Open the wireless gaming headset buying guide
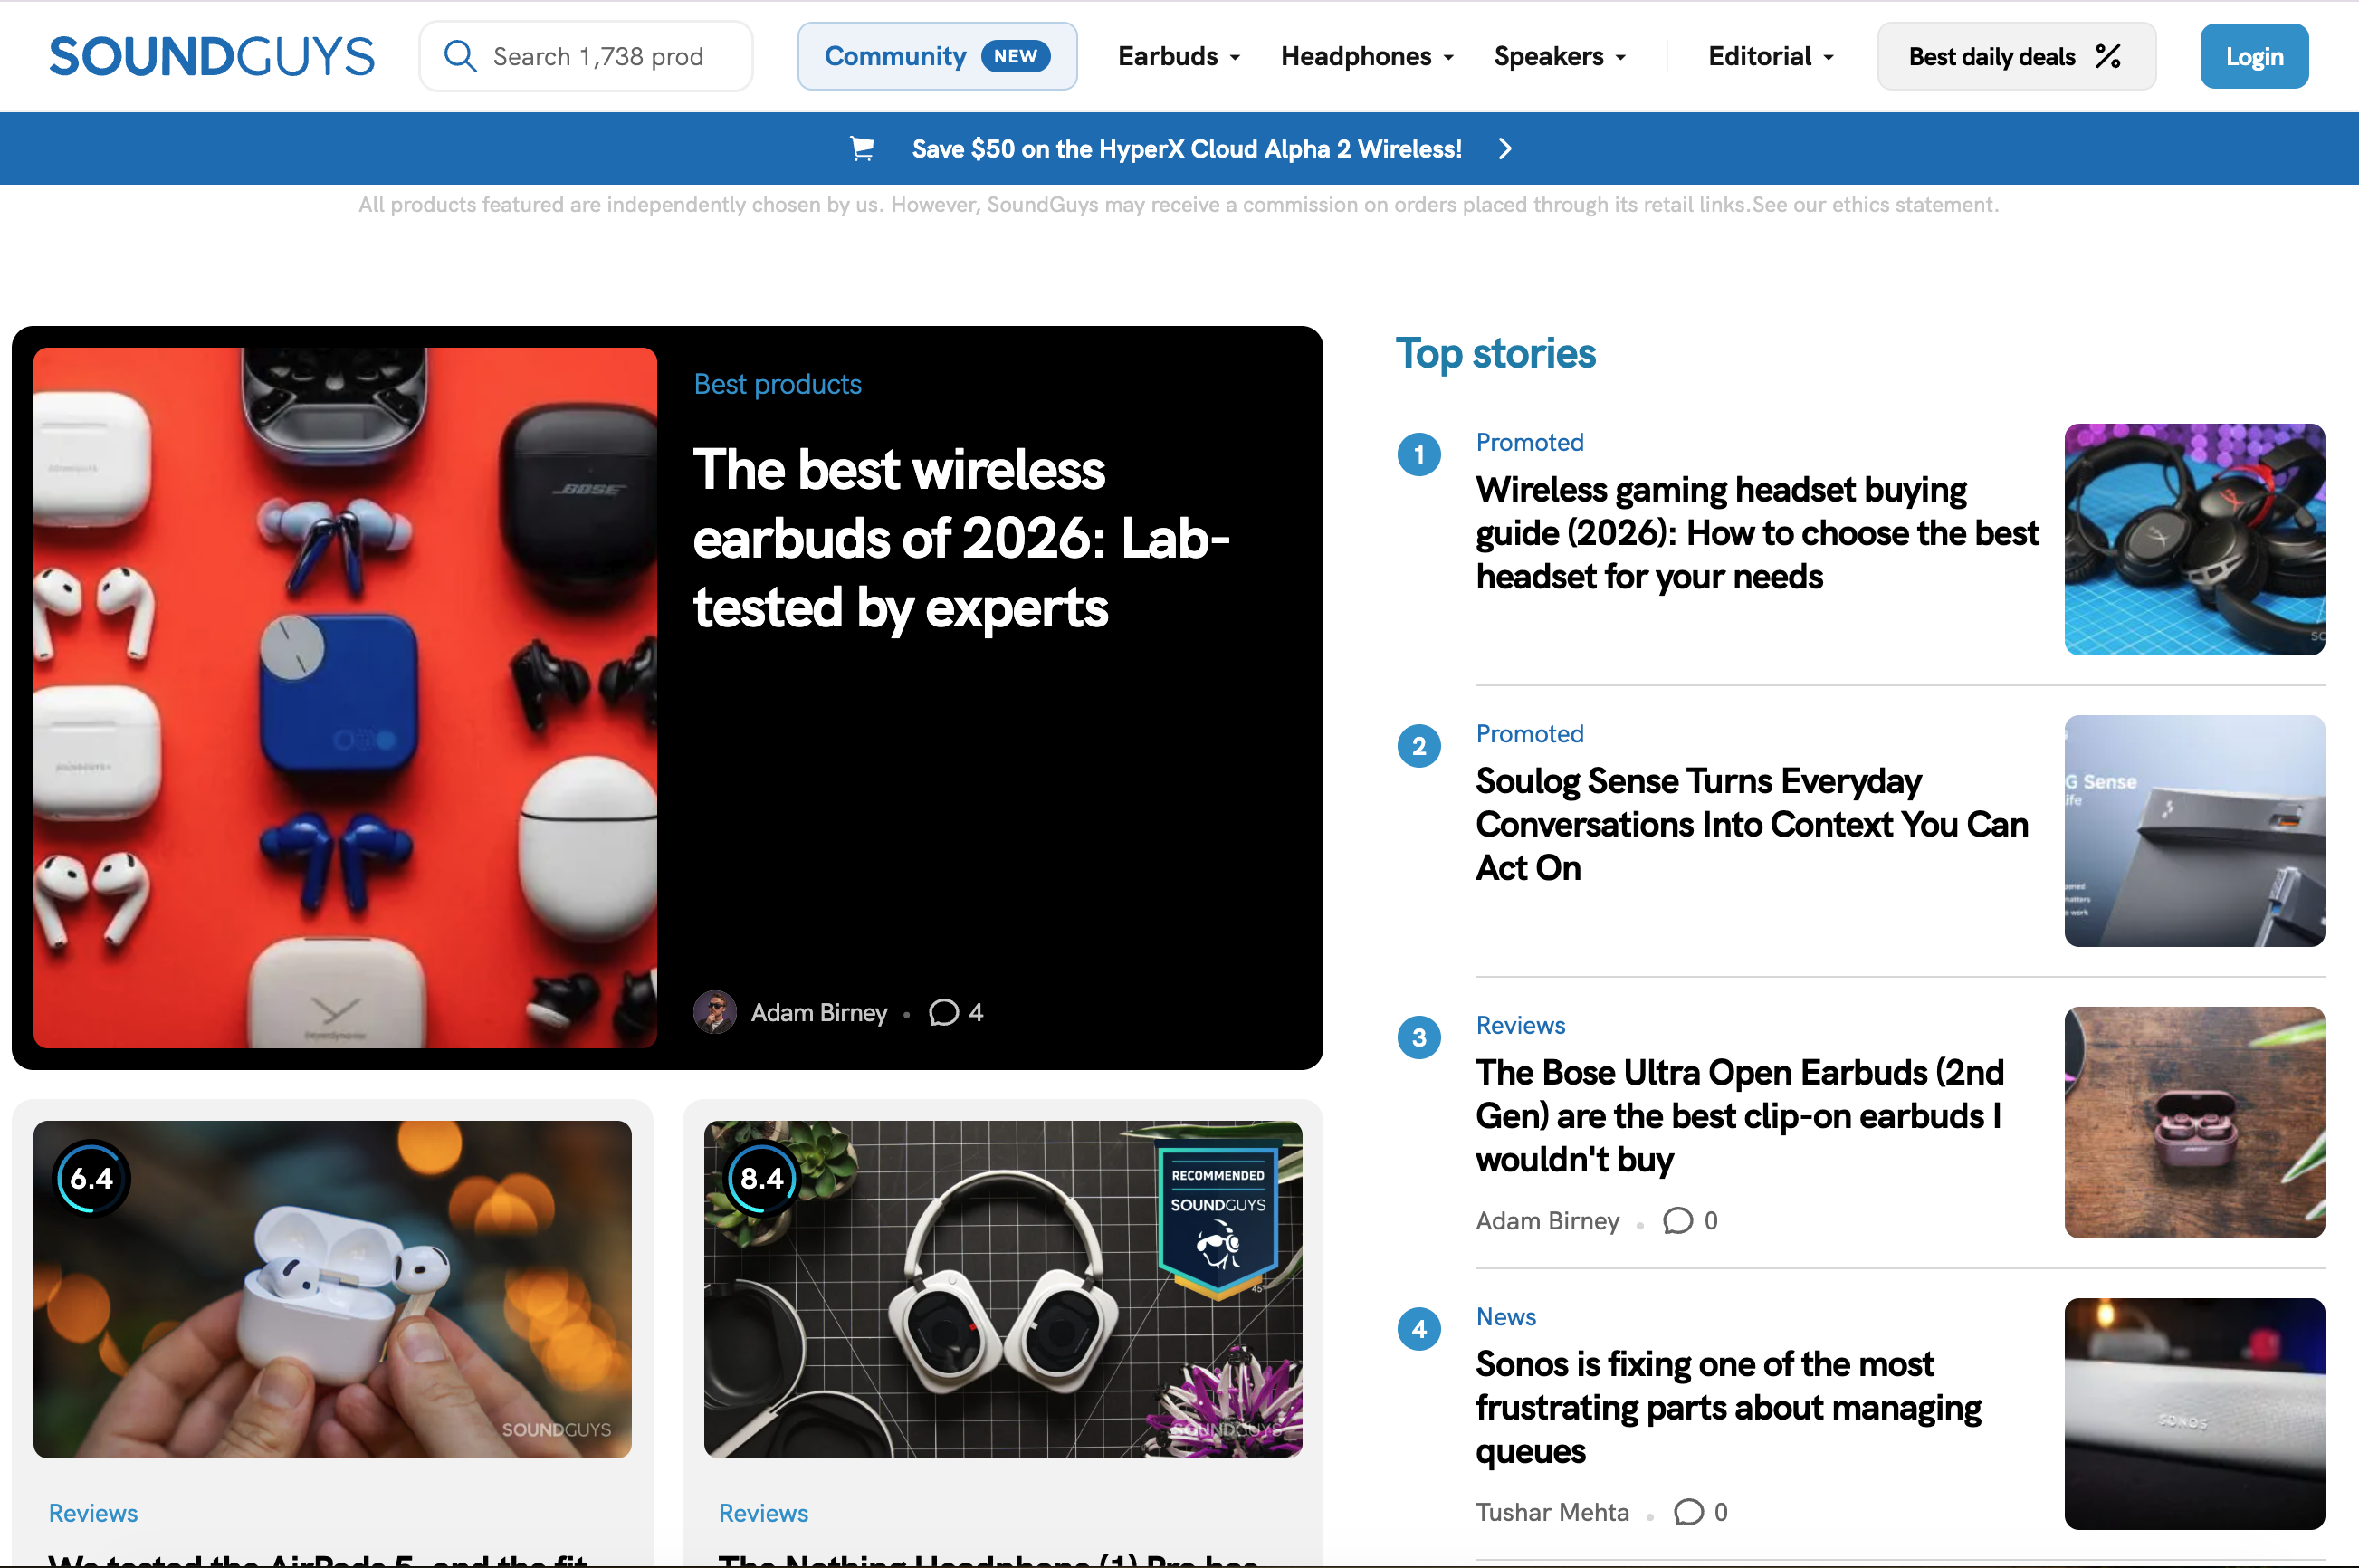The height and width of the screenshot is (1568, 2359). coord(1756,533)
